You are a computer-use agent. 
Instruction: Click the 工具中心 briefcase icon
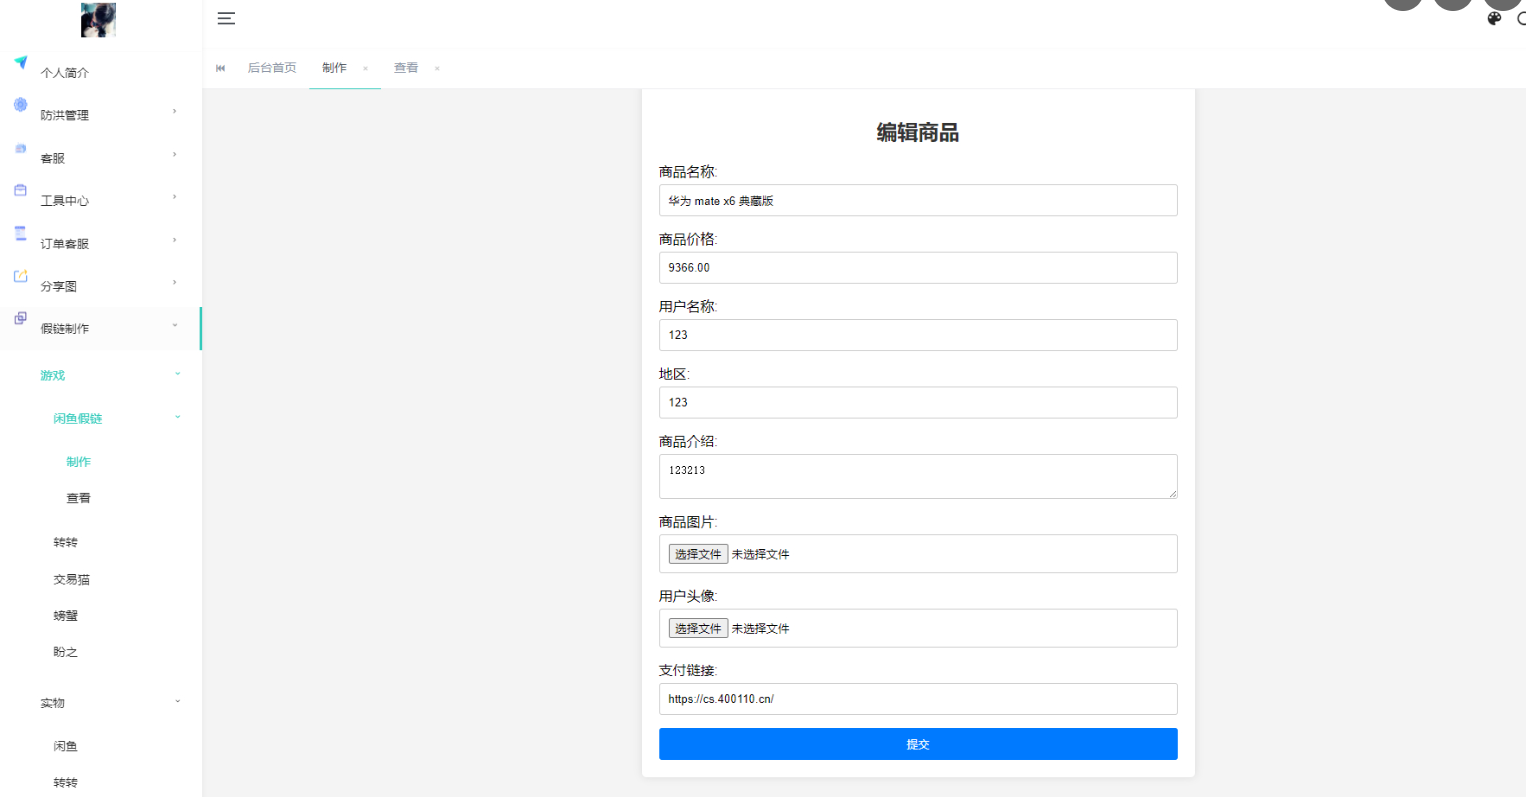[20, 190]
